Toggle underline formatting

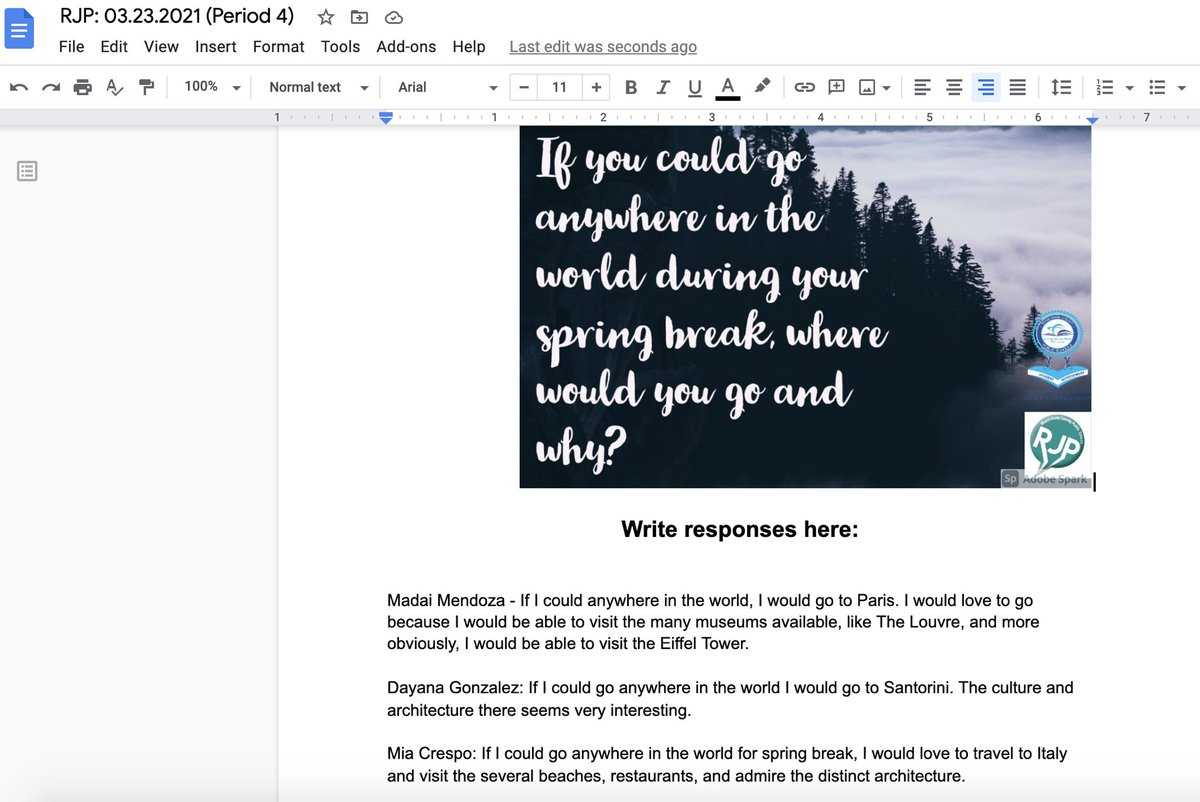point(695,88)
